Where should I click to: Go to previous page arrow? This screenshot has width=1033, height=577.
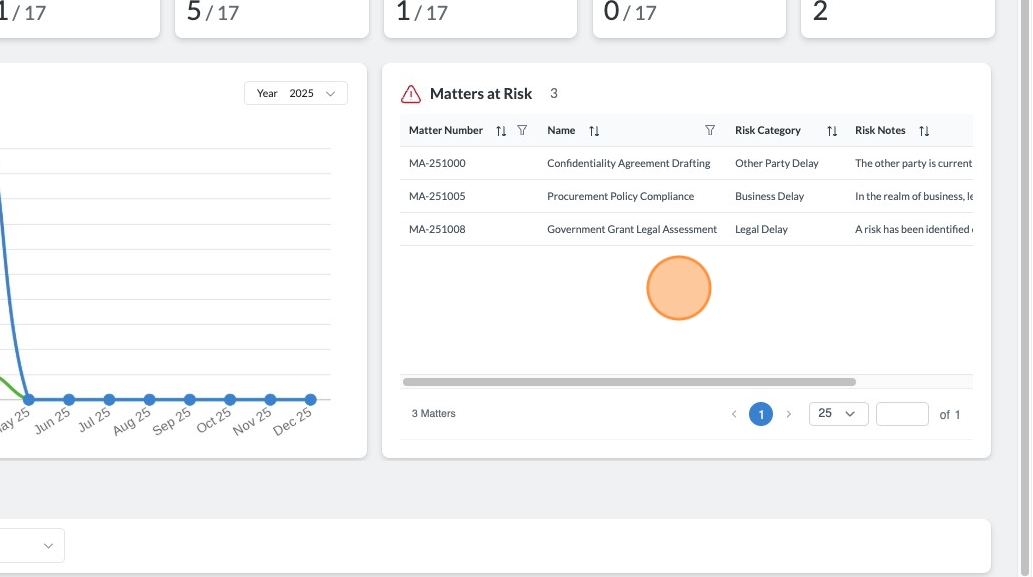(734, 414)
